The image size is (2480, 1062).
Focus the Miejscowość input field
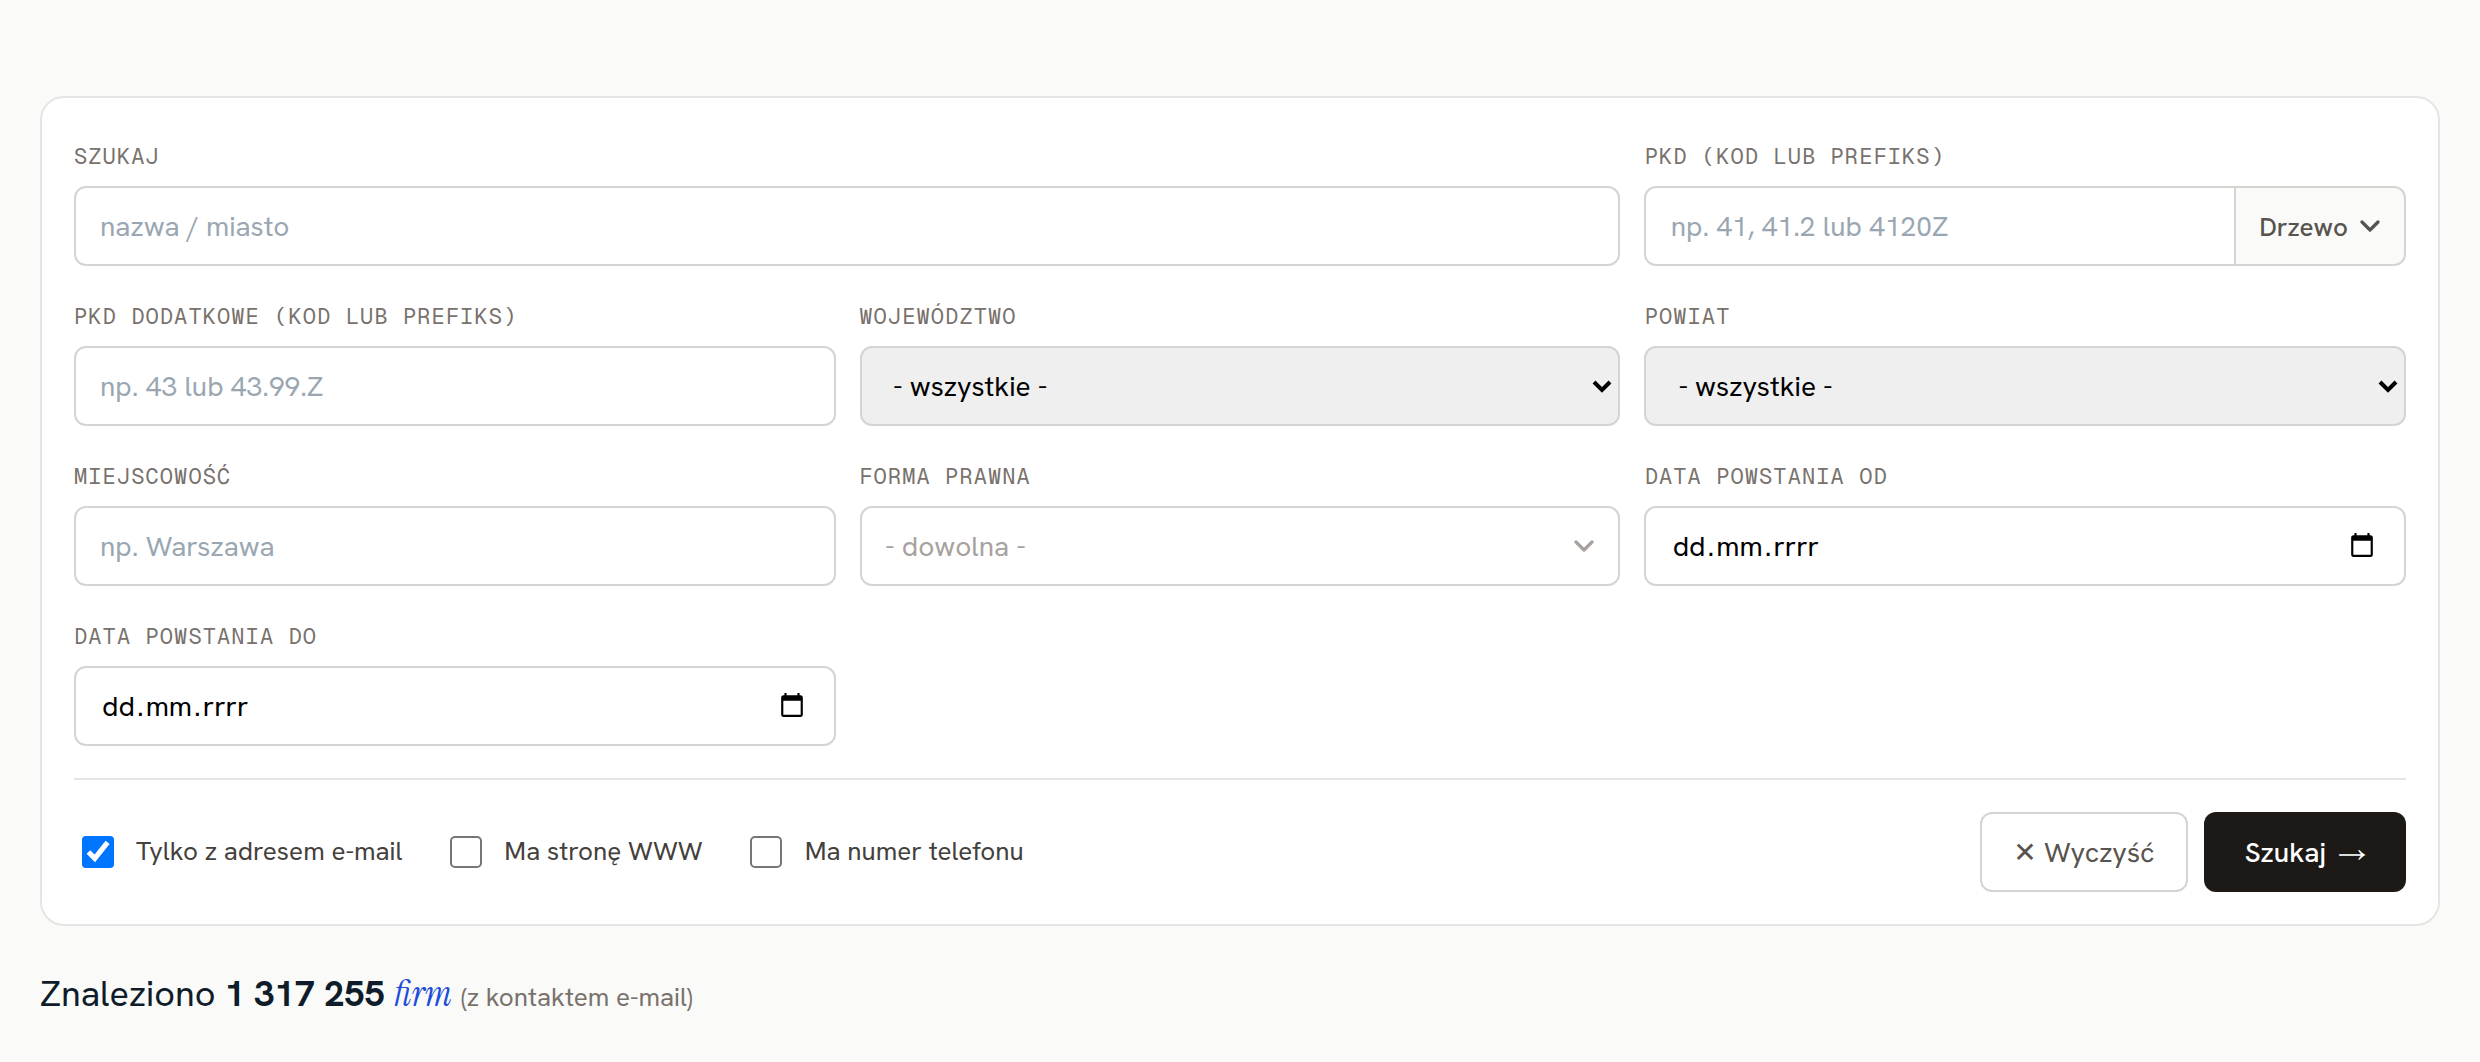pos(454,546)
